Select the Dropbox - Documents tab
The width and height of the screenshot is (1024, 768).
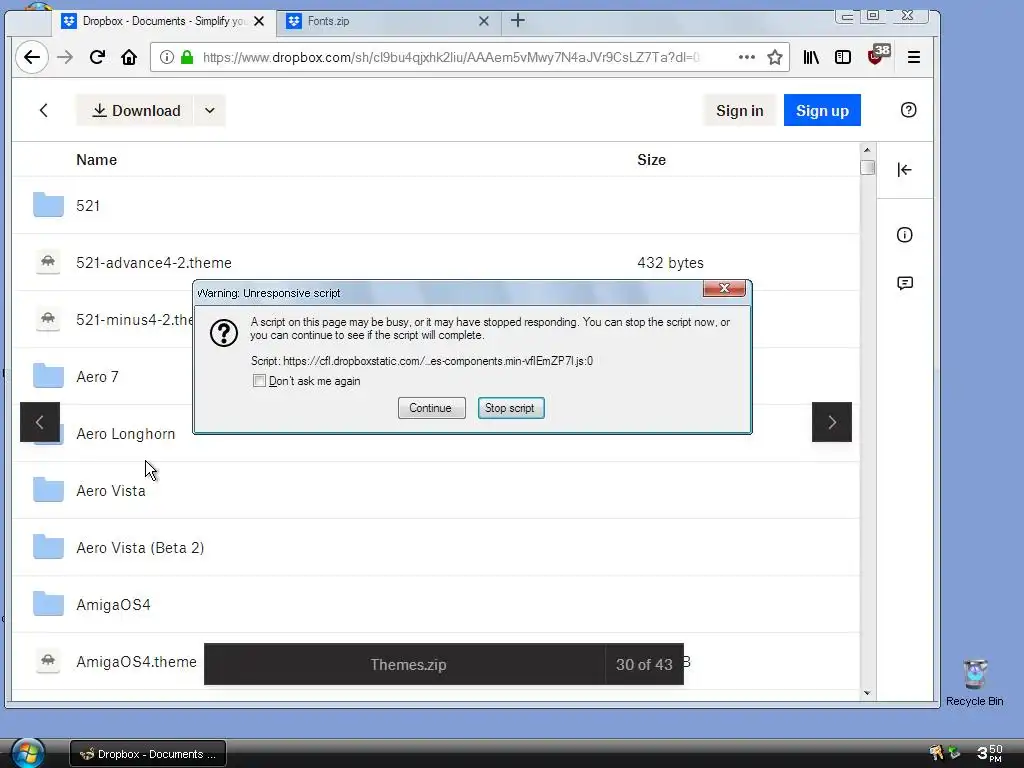(x=163, y=21)
